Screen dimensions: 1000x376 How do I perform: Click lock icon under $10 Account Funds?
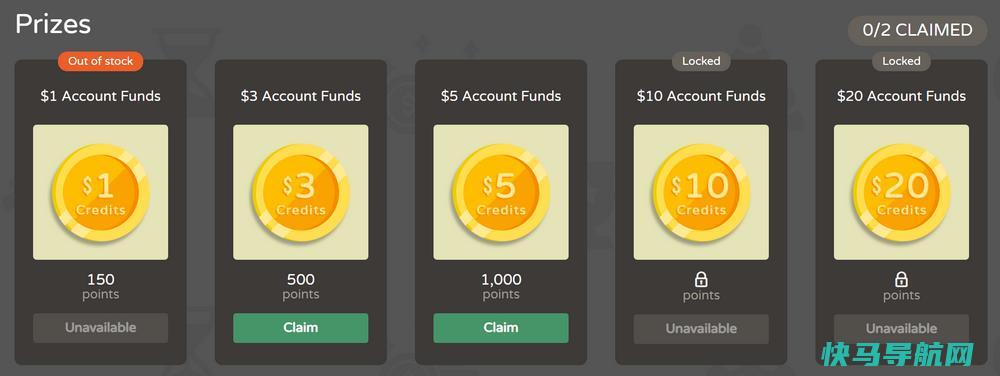point(701,279)
